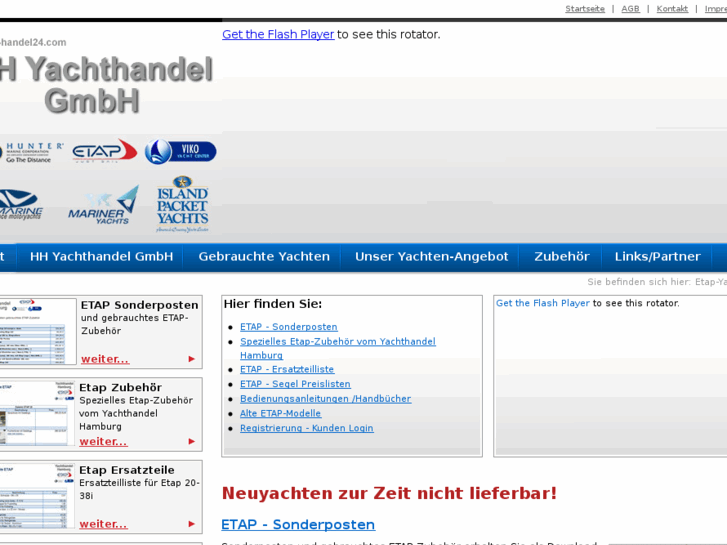Click the Hunter Marine logo
This screenshot has width=727, height=545.
32,153
